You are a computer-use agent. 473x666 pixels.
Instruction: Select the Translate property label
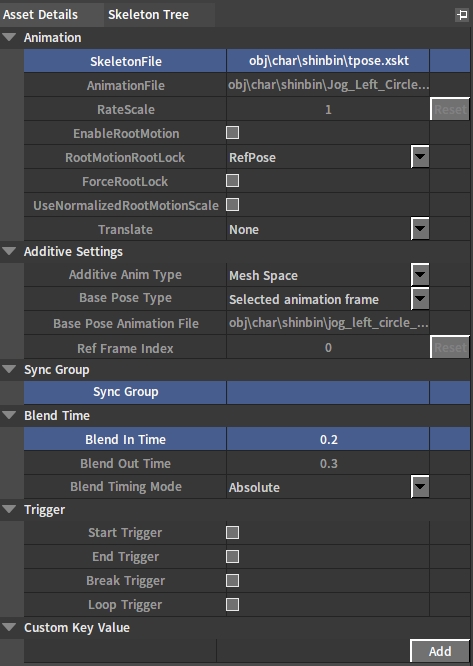[125, 229]
